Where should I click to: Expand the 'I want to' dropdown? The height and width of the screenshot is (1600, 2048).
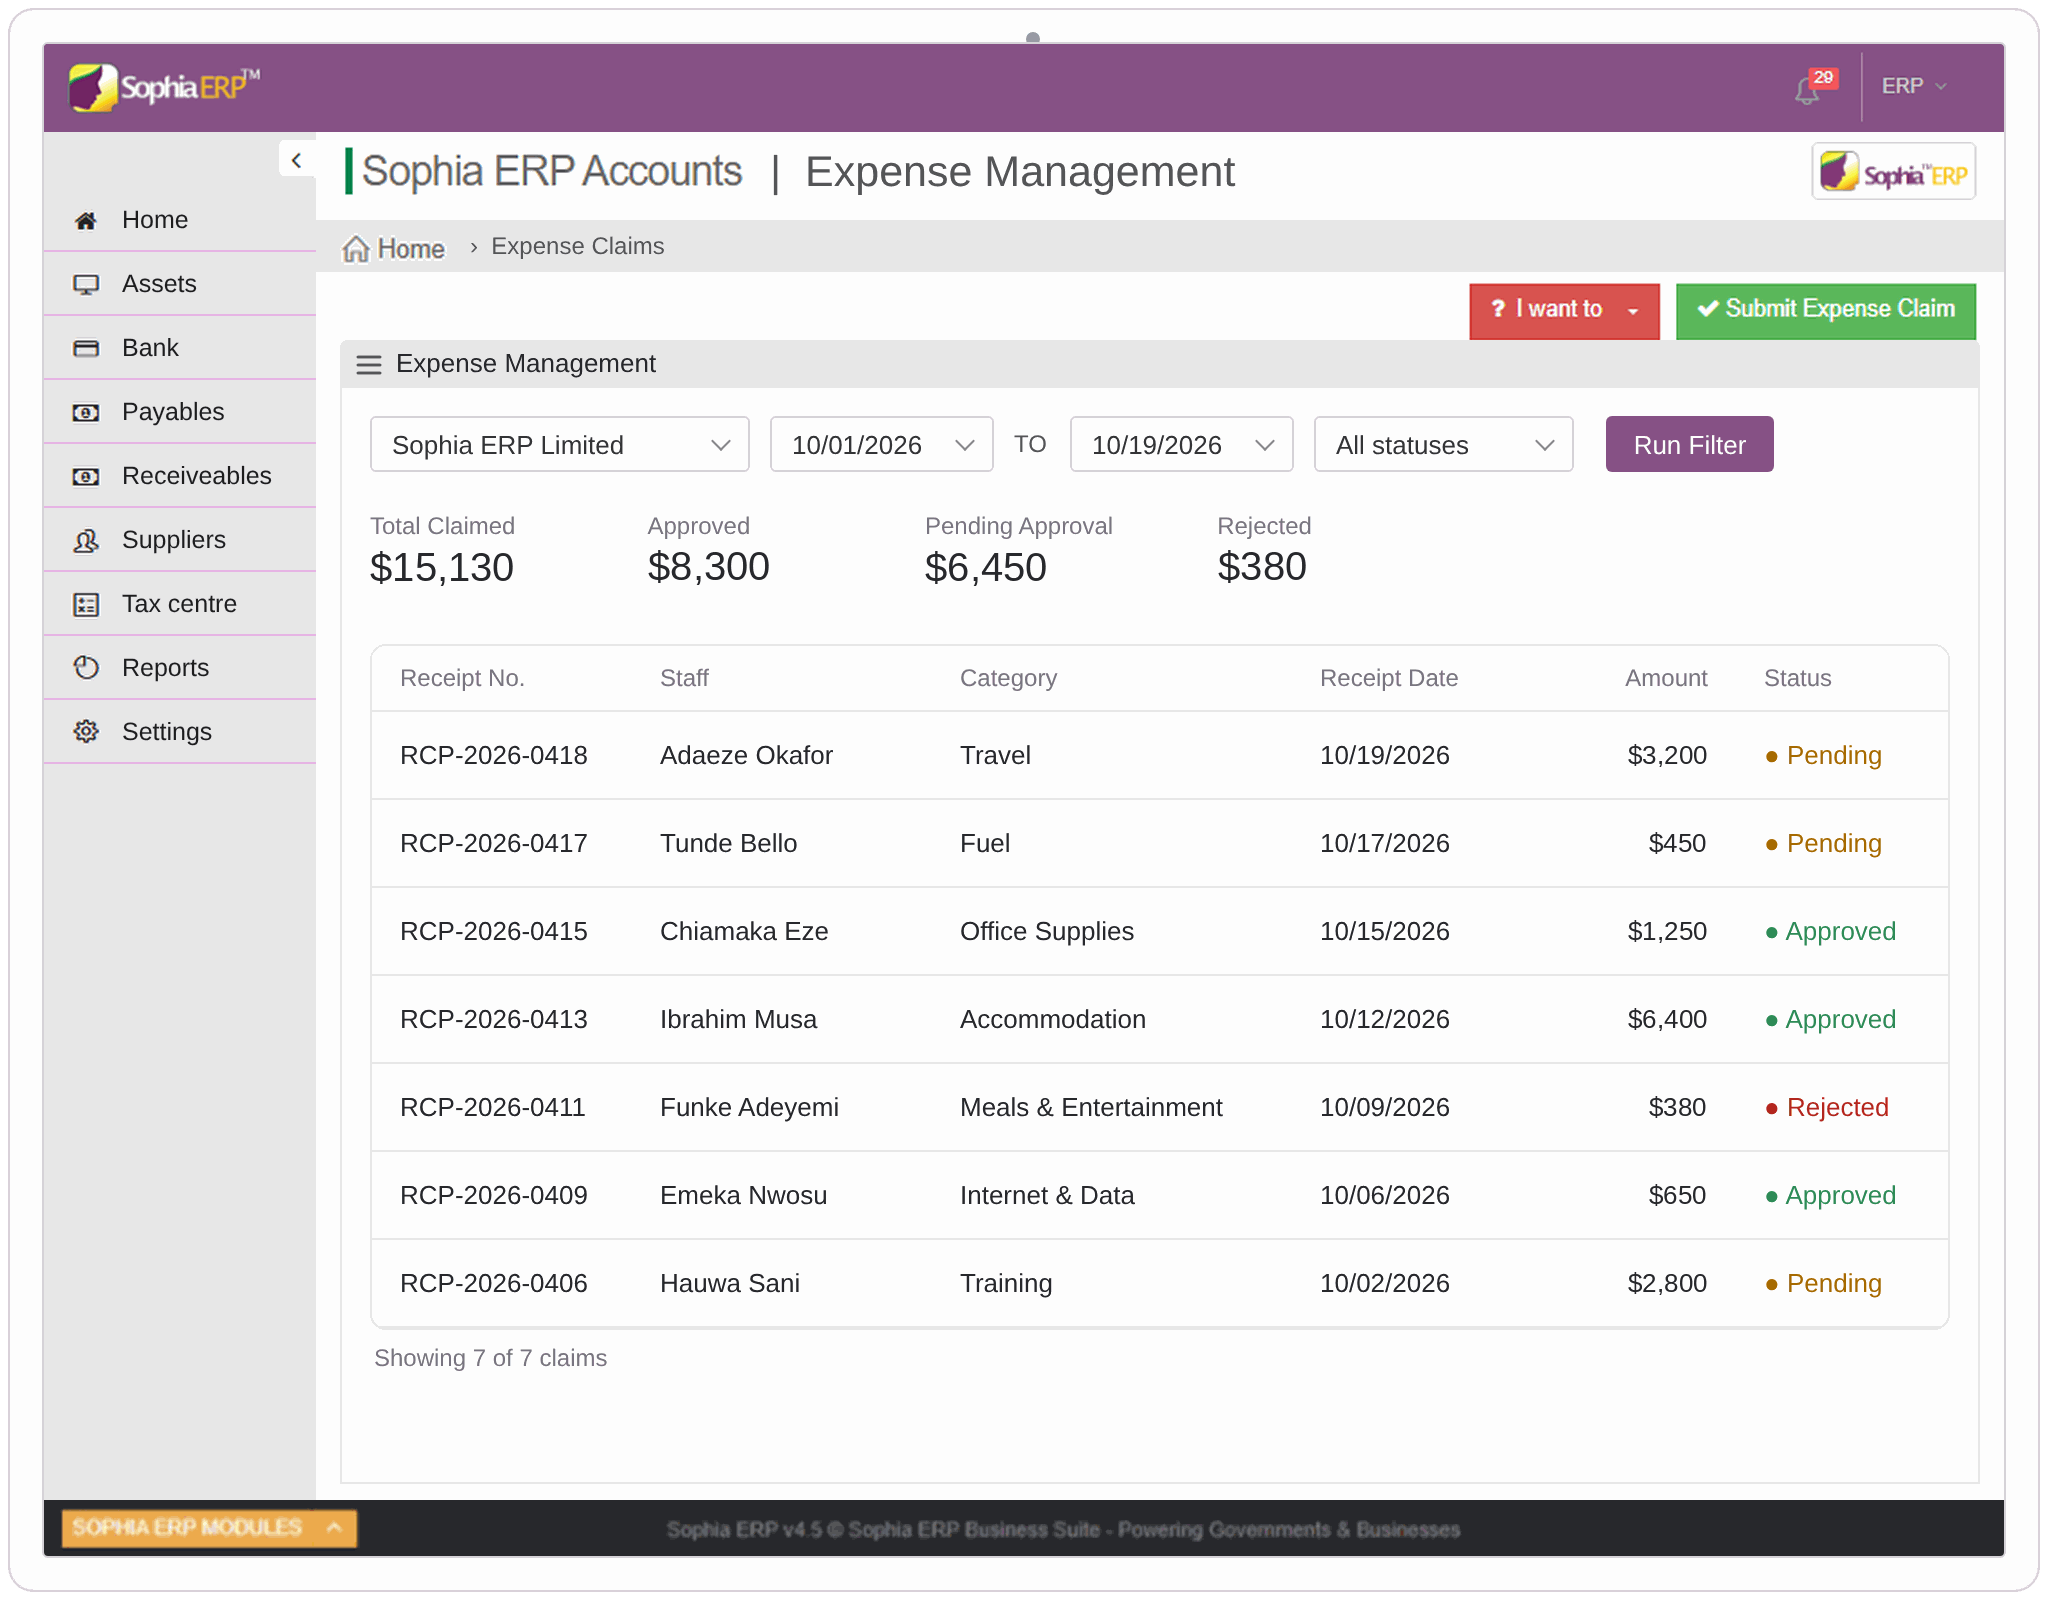[x=1564, y=311]
